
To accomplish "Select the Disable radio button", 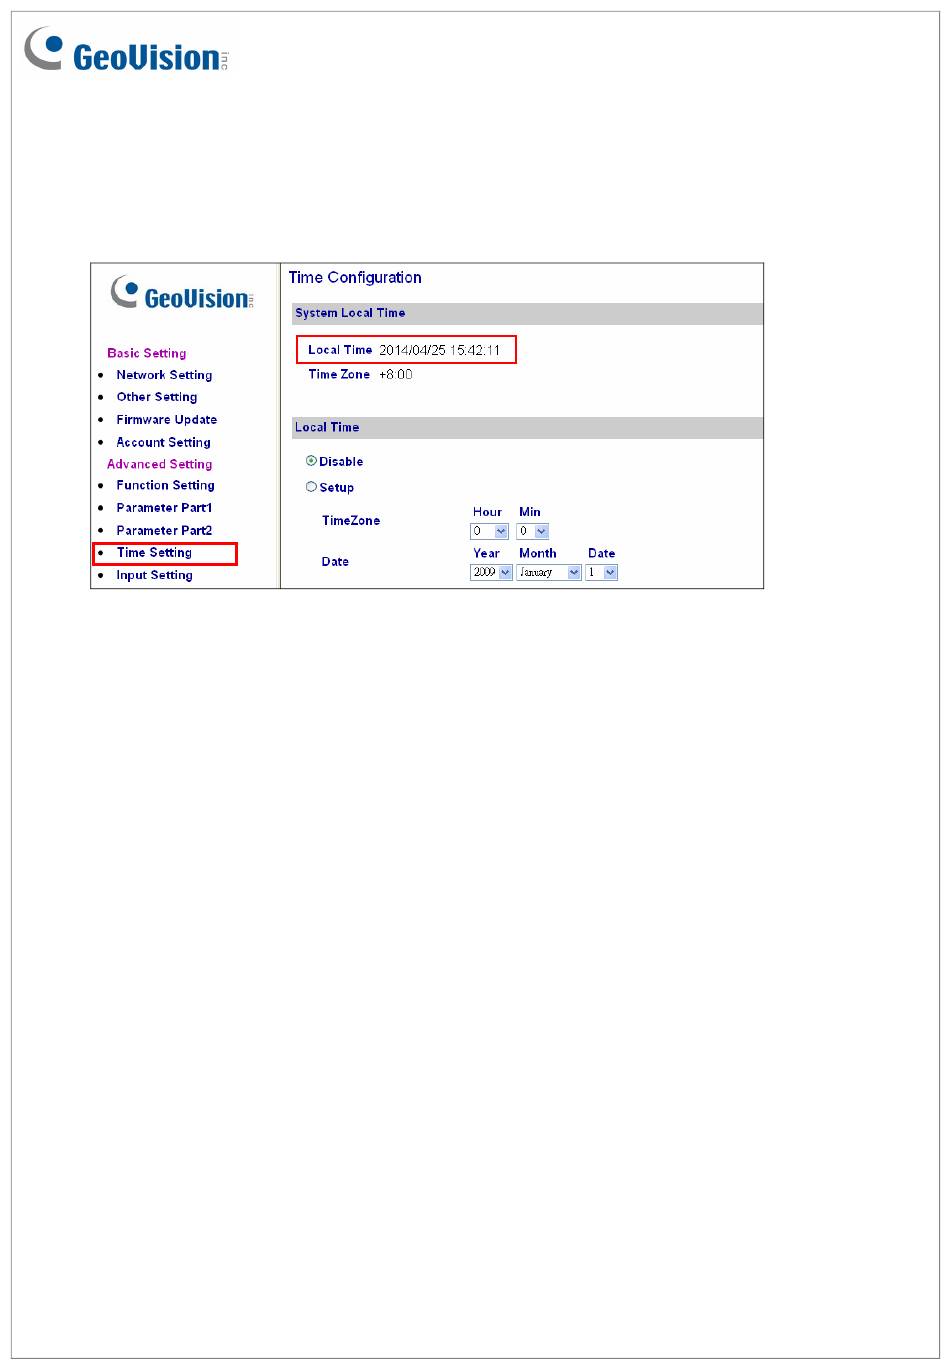I will tap(311, 461).
